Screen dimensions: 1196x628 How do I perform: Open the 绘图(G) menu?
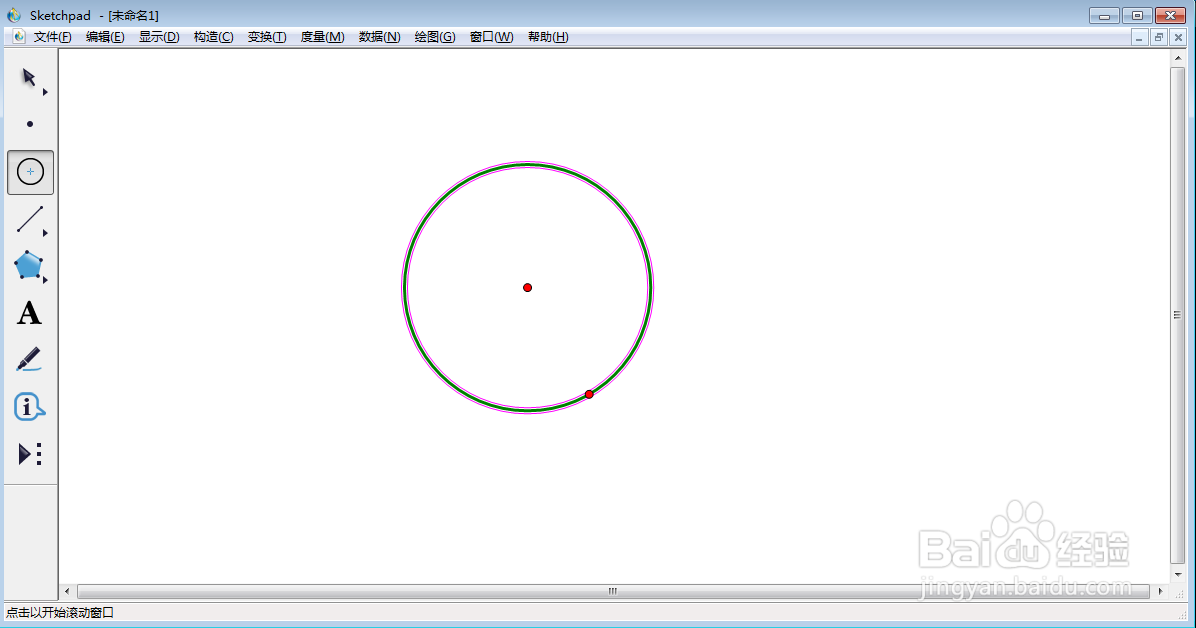click(435, 37)
